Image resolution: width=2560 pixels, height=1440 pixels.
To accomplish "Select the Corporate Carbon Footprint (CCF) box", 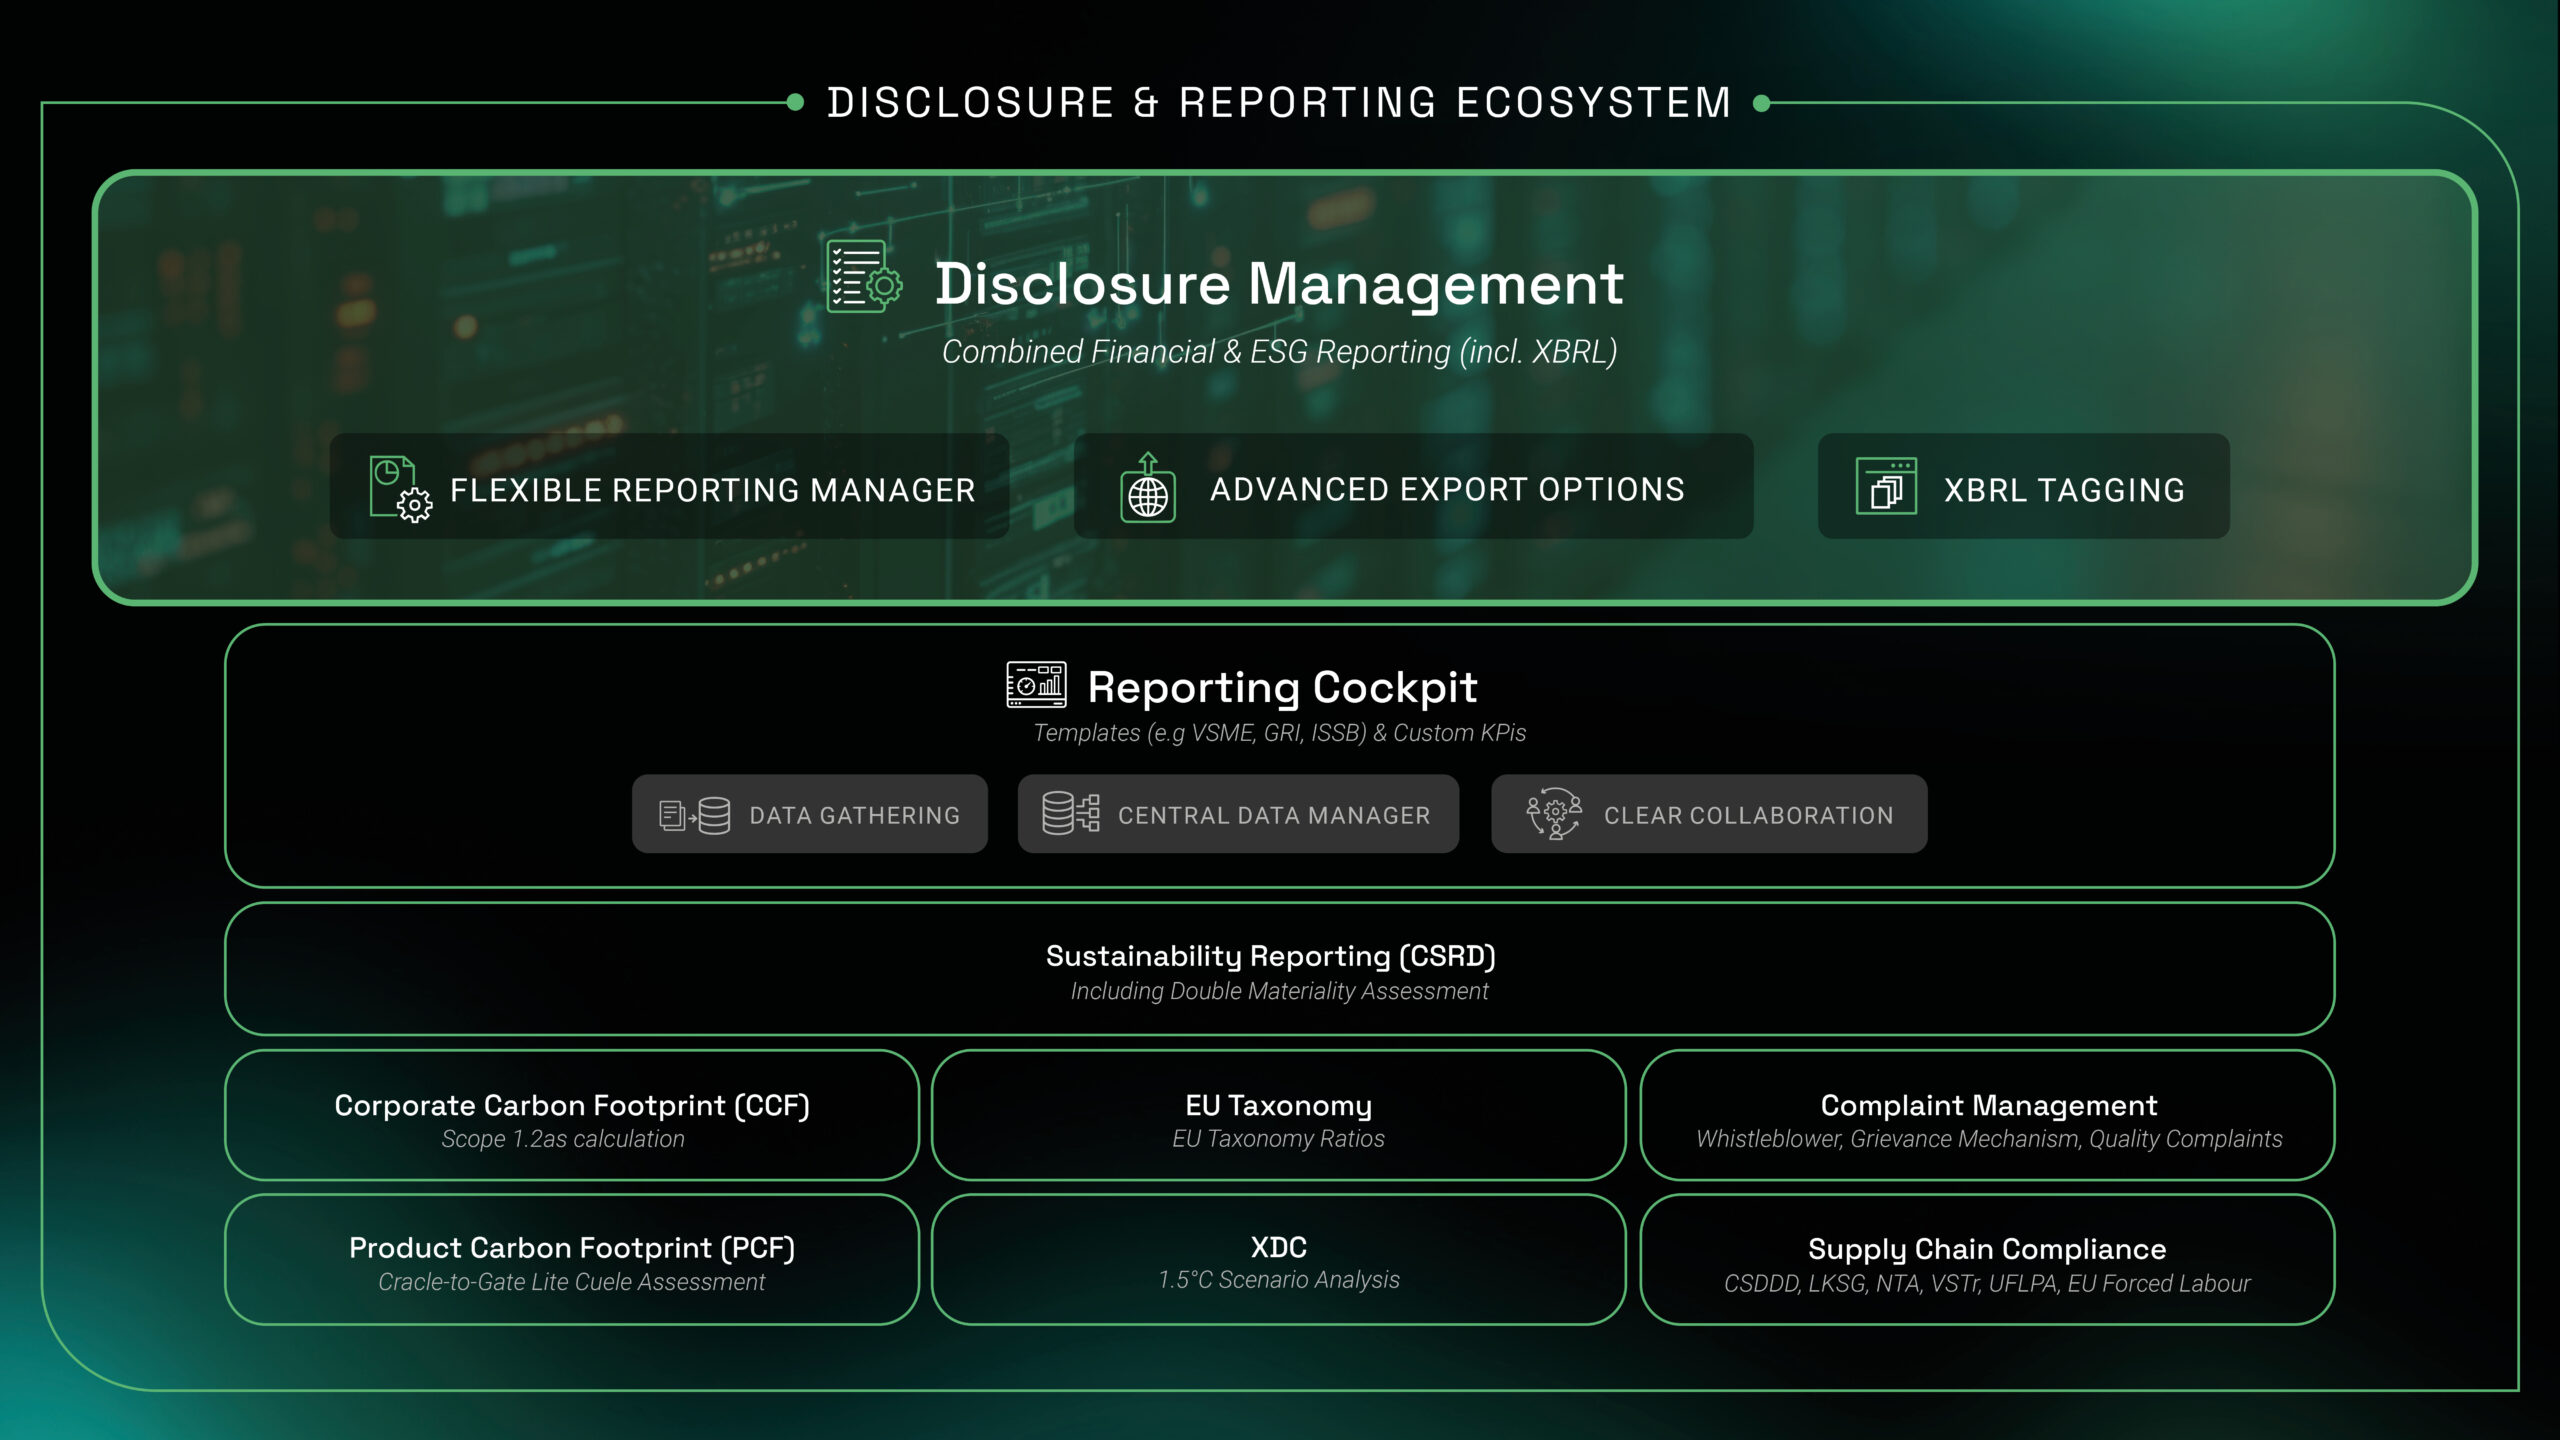I will 571,1116.
